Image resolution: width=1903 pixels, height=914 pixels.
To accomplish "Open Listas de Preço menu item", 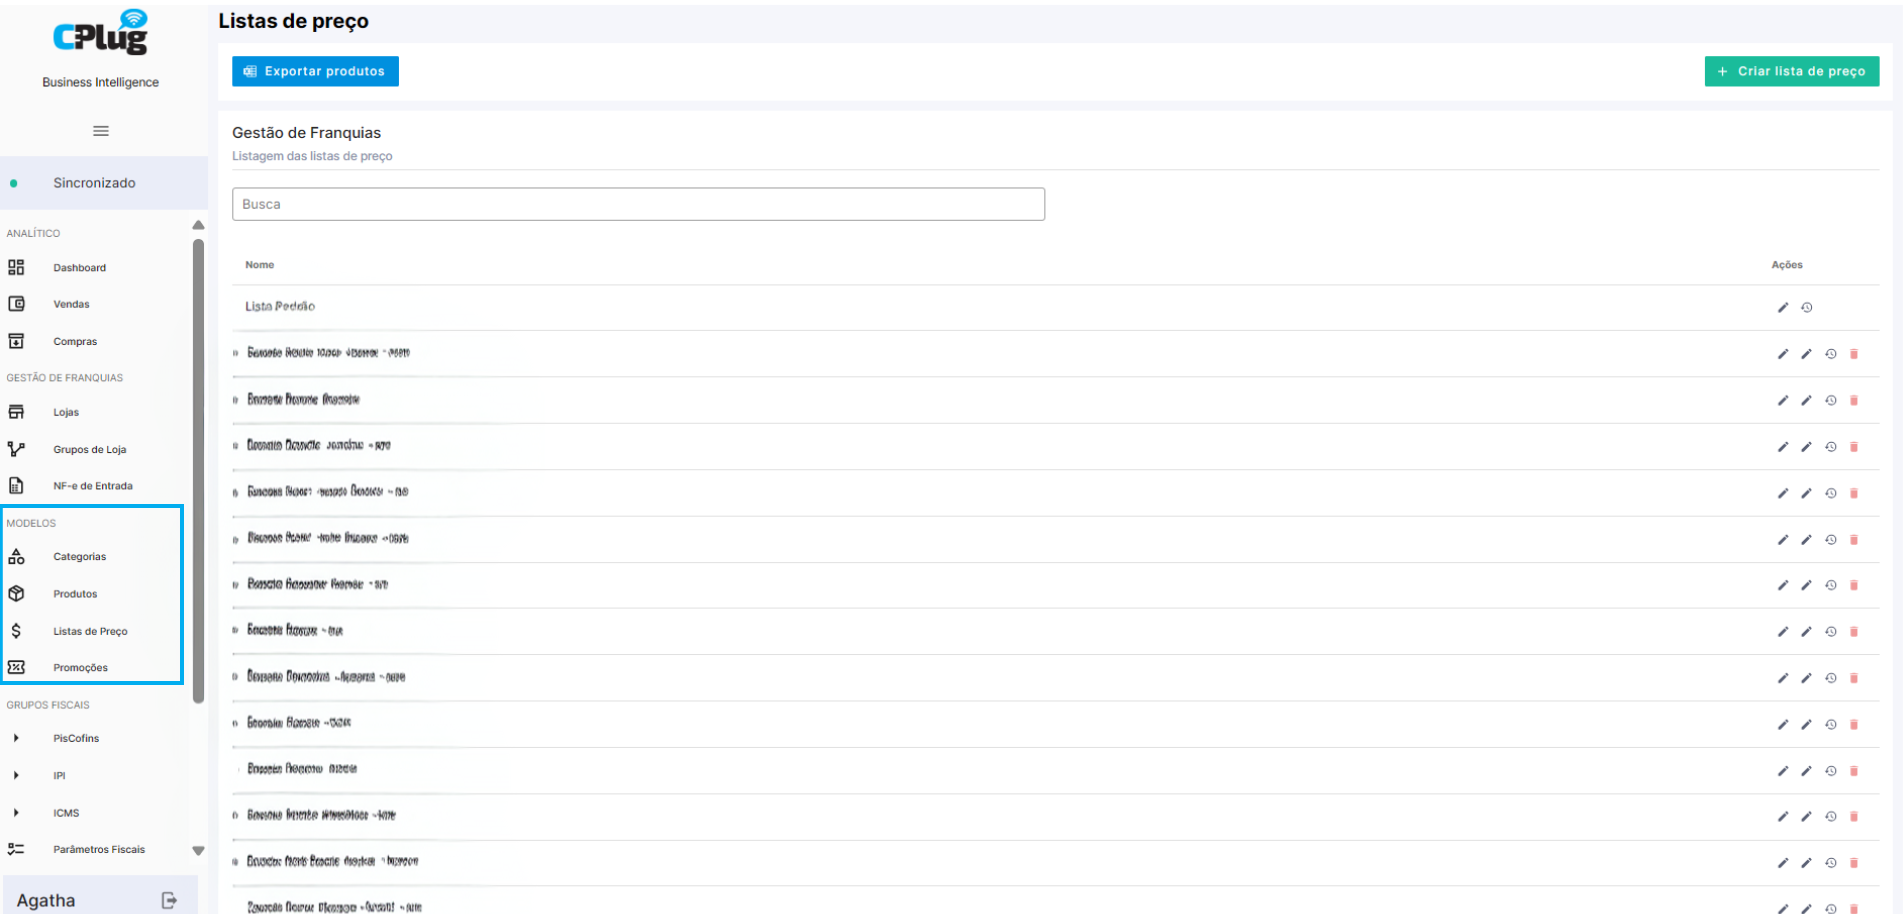I will pos(91,631).
